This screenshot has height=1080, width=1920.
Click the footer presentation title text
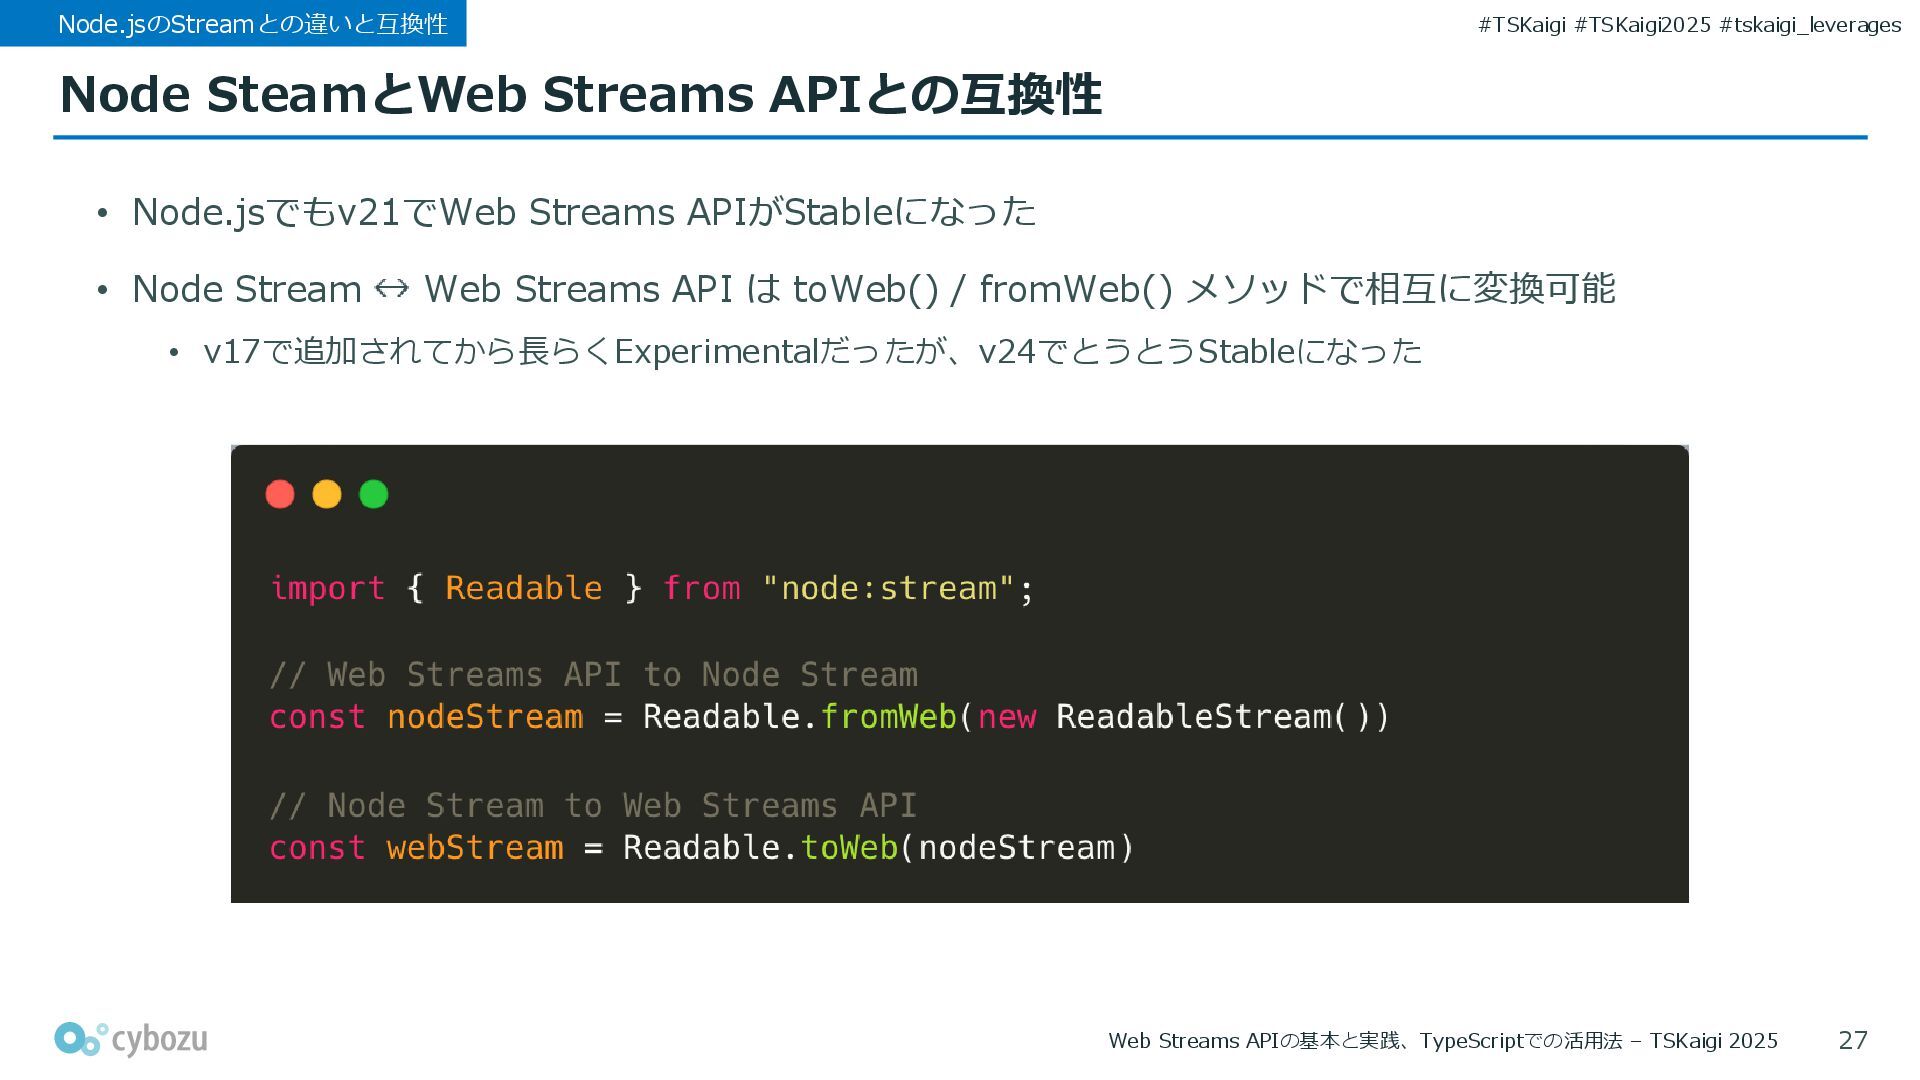[x=1442, y=1041]
